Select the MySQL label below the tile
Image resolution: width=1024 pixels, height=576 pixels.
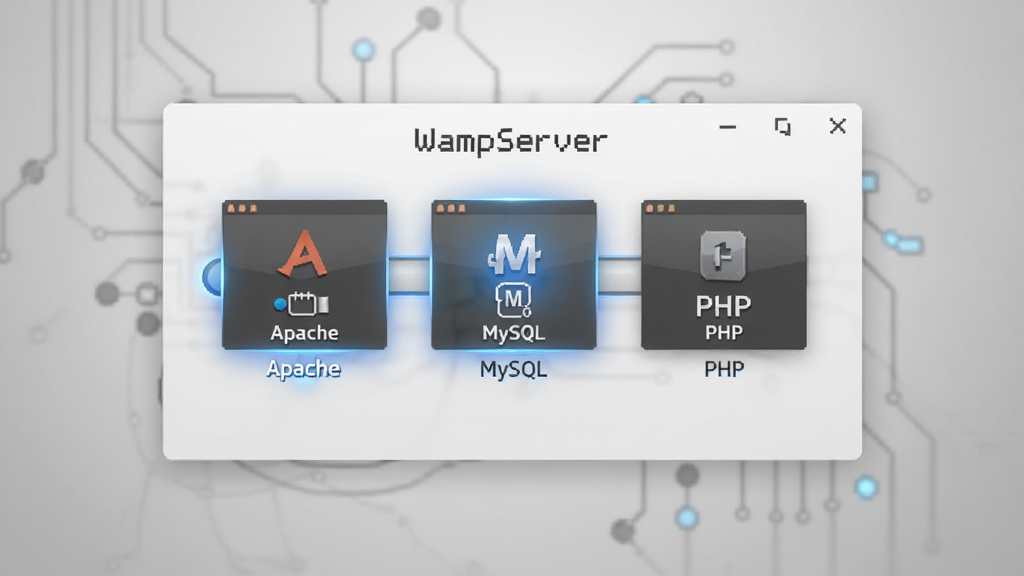[513, 370]
